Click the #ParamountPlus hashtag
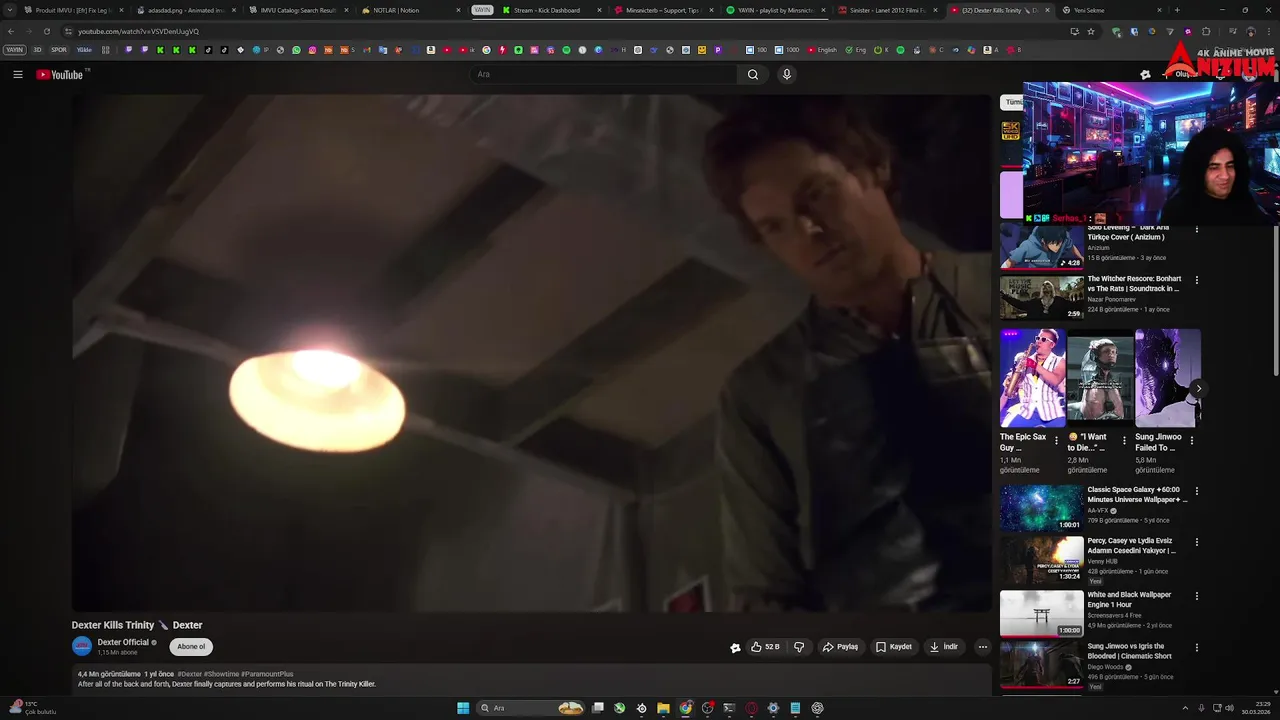The image size is (1280, 720). tap(267, 674)
